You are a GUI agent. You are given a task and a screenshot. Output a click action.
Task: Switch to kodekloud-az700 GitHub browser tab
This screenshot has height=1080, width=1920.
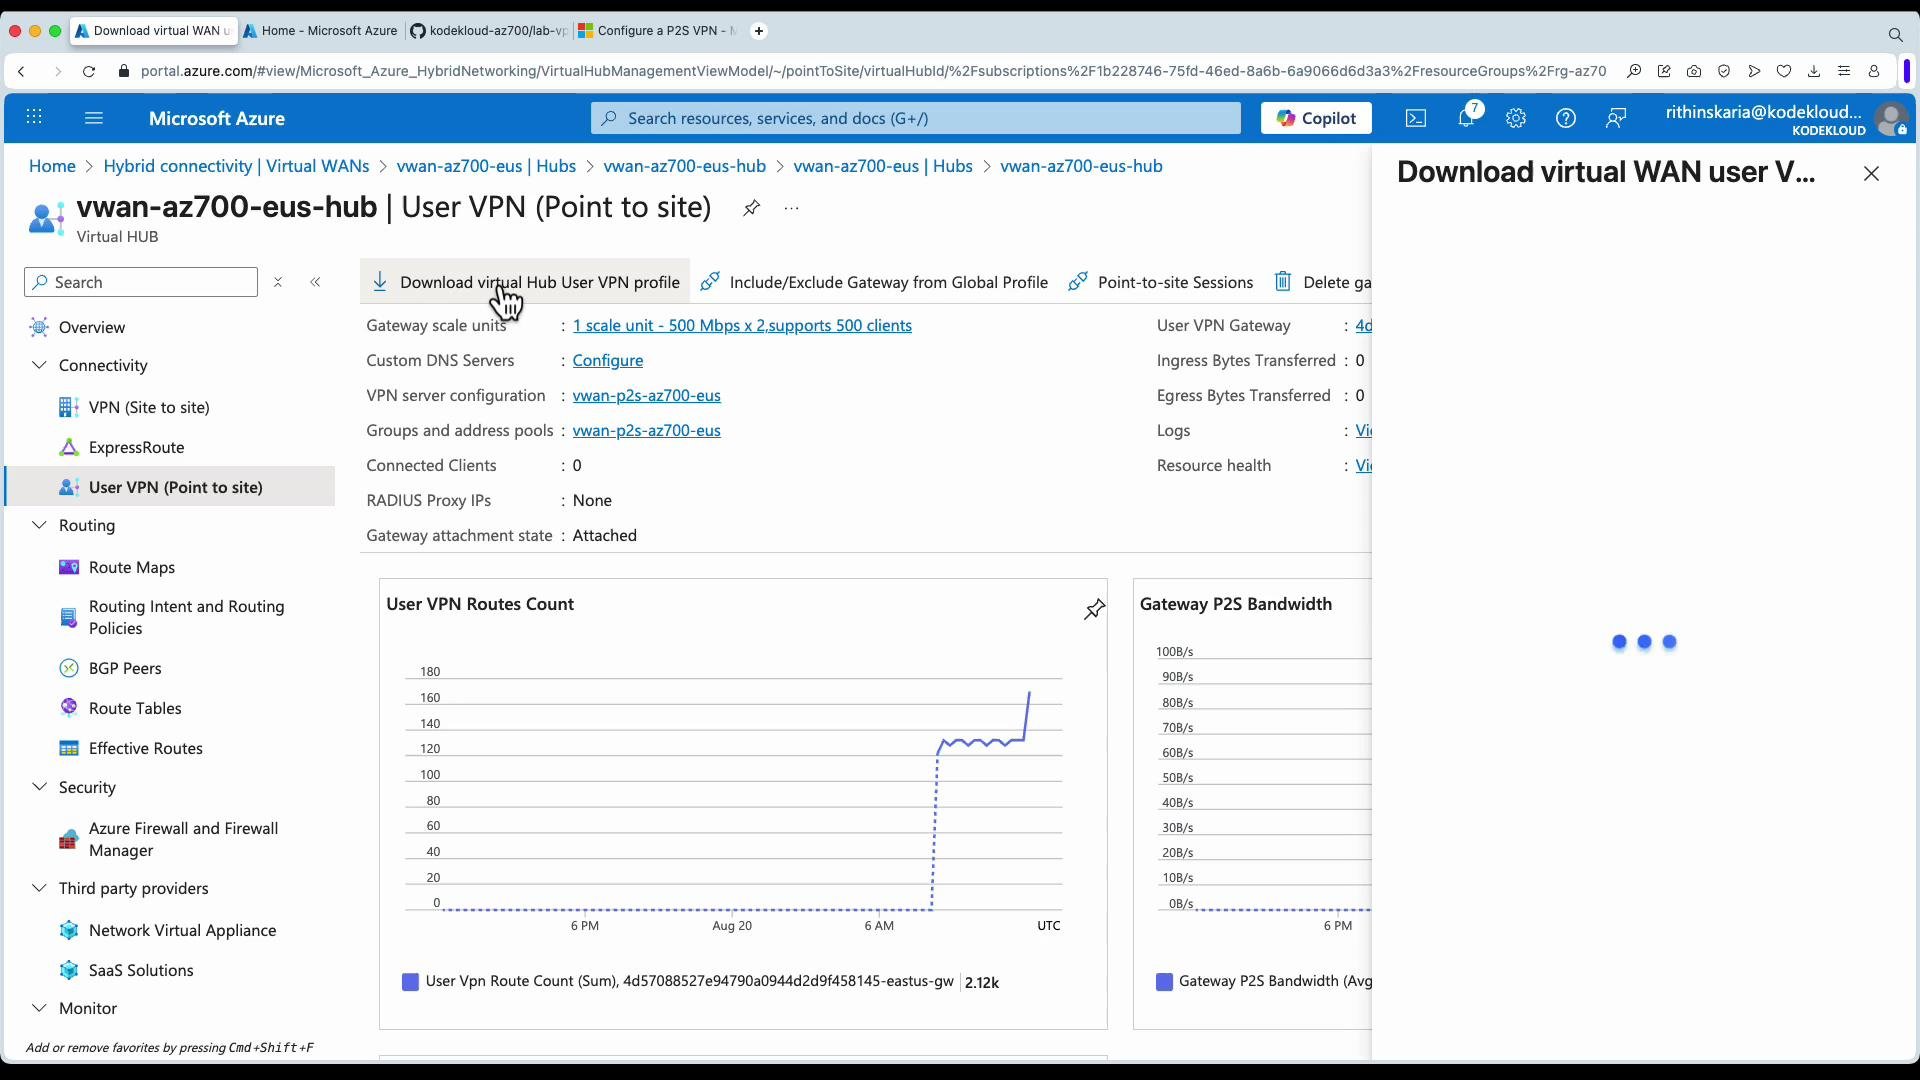[x=489, y=31]
